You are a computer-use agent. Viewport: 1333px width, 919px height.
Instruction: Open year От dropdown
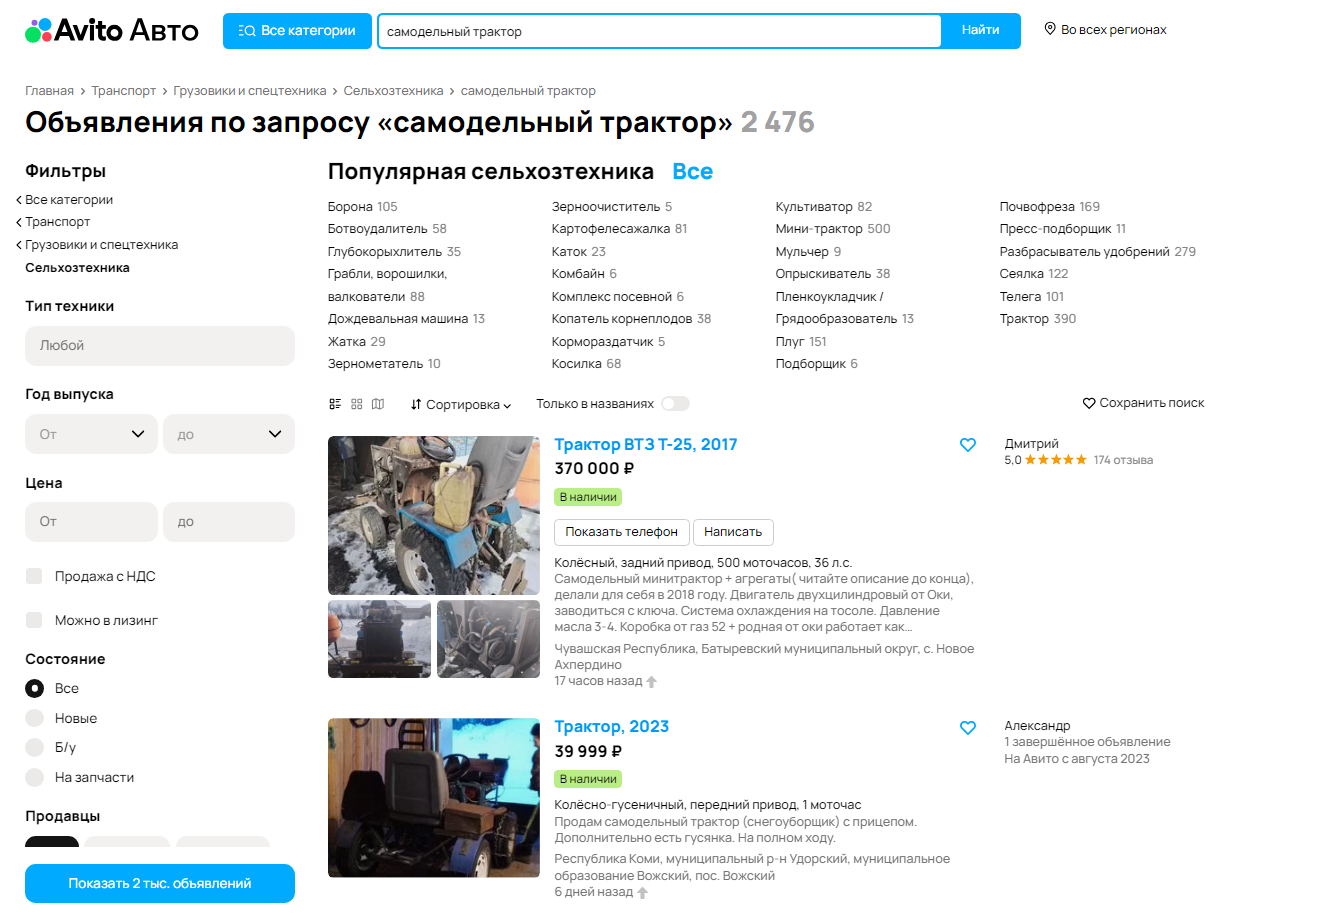91,434
